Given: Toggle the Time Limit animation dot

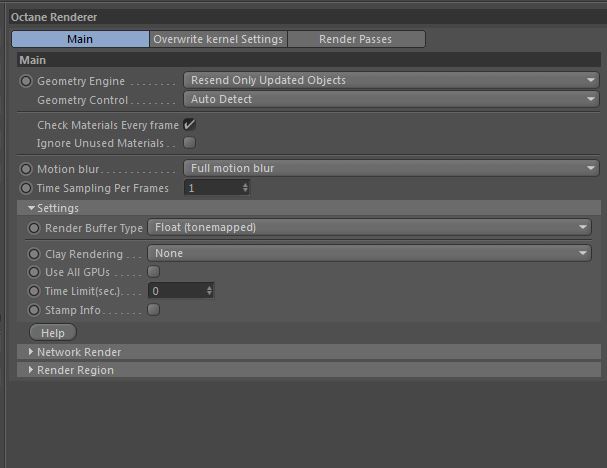Looking at the screenshot, I should 34,291.
